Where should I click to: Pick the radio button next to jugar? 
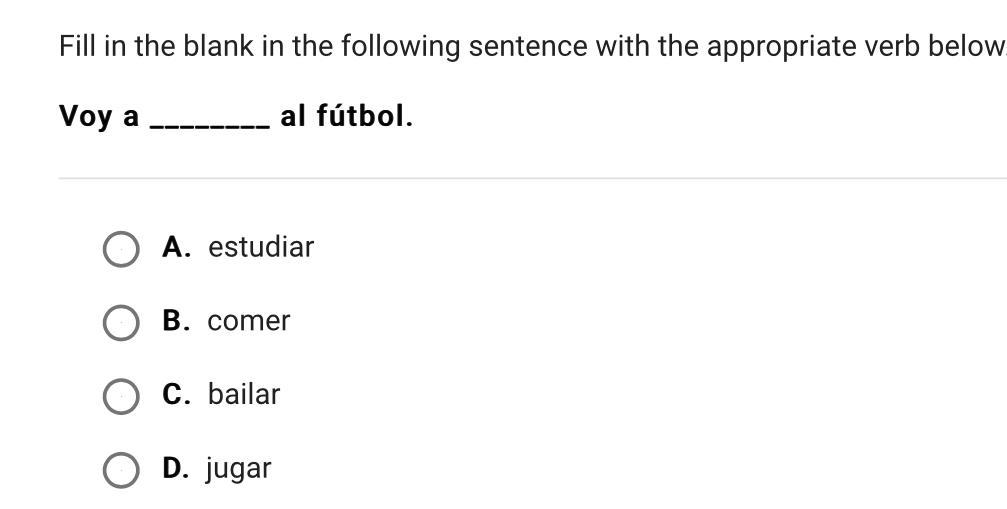tap(121, 470)
